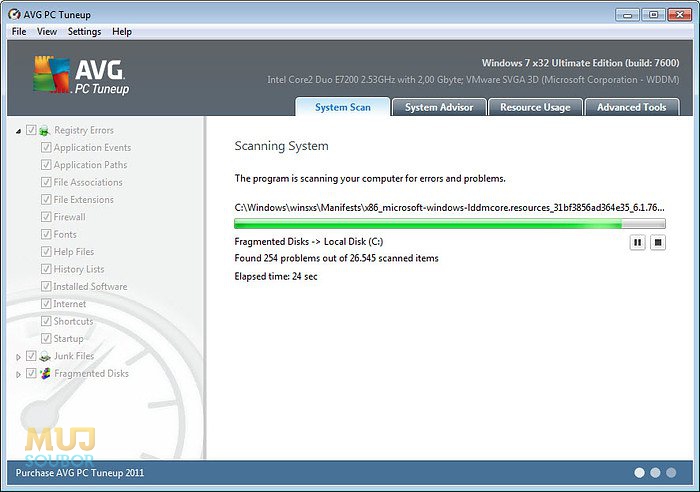Switch to the System Scan tab
Image resolution: width=700 pixels, height=492 pixels.
tap(342, 107)
